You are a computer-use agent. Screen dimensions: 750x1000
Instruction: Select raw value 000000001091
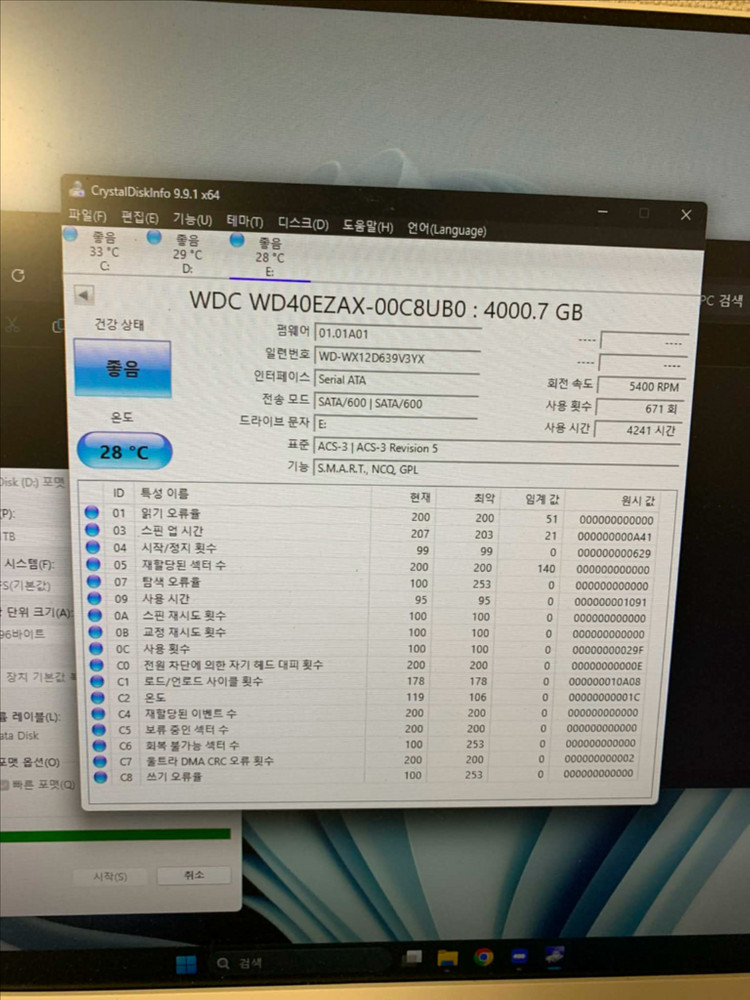(610, 602)
